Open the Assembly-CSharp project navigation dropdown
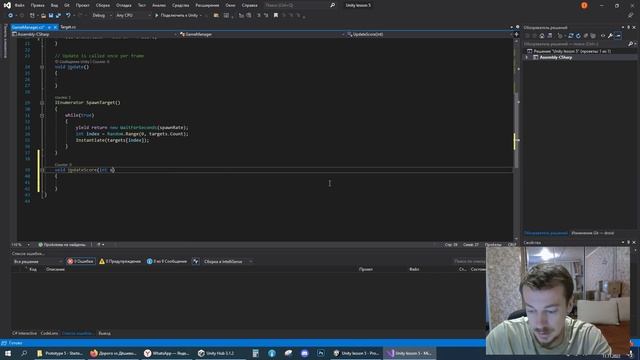 95,34
